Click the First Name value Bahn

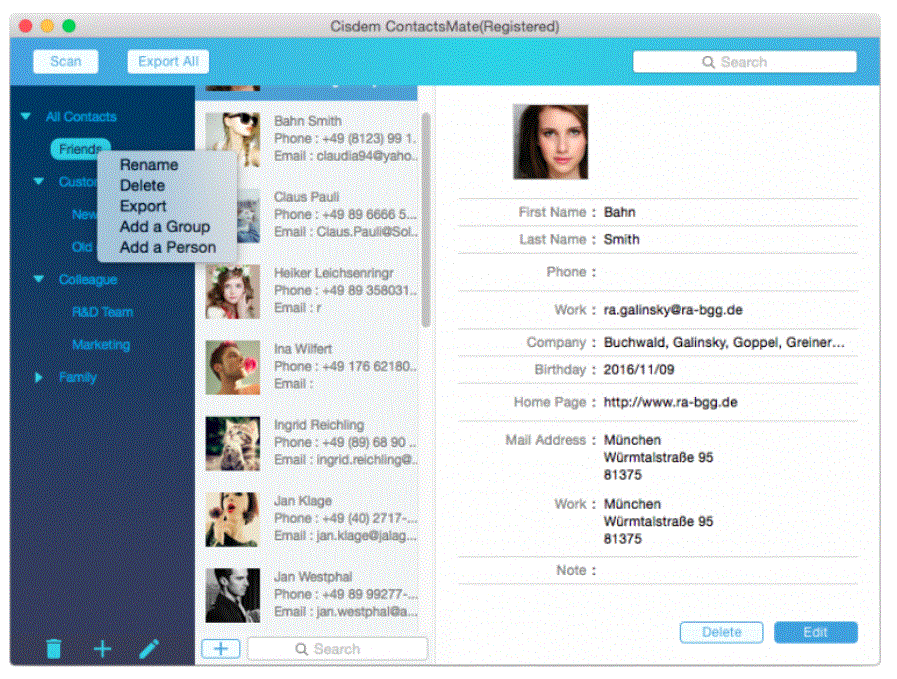tap(620, 212)
